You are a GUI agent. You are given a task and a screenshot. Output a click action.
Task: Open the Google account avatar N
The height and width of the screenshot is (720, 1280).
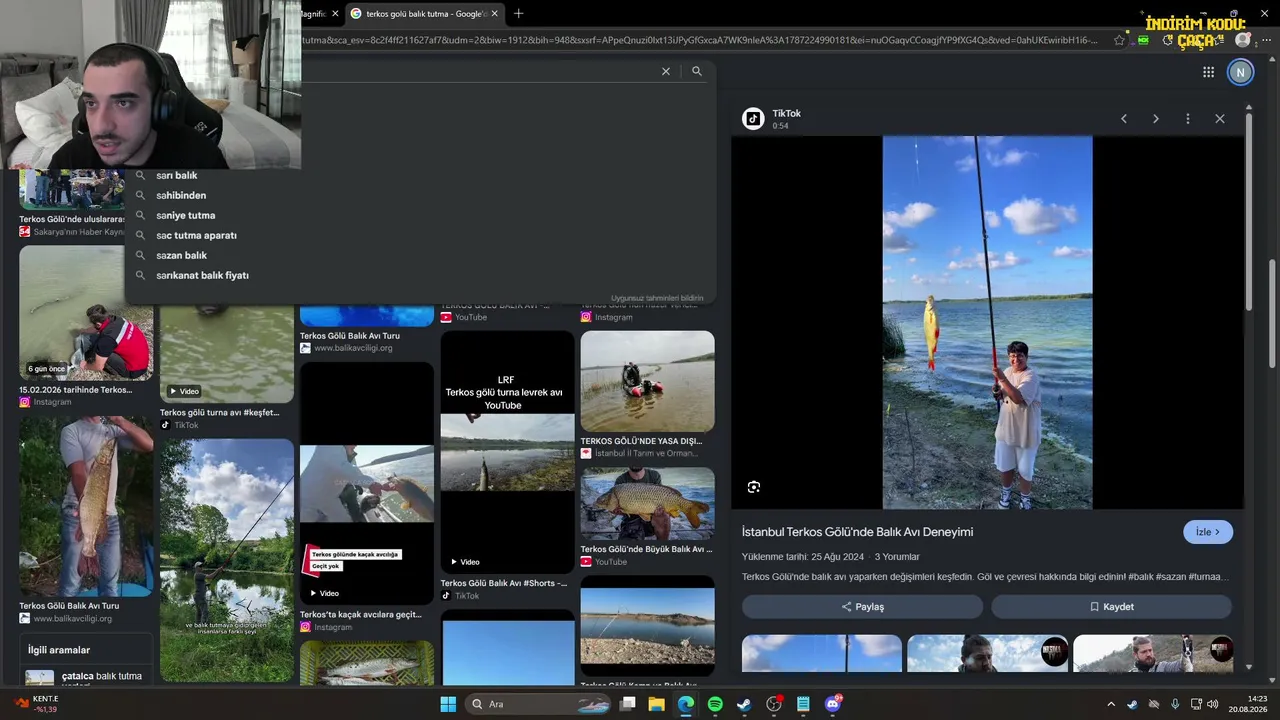(x=1240, y=72)
